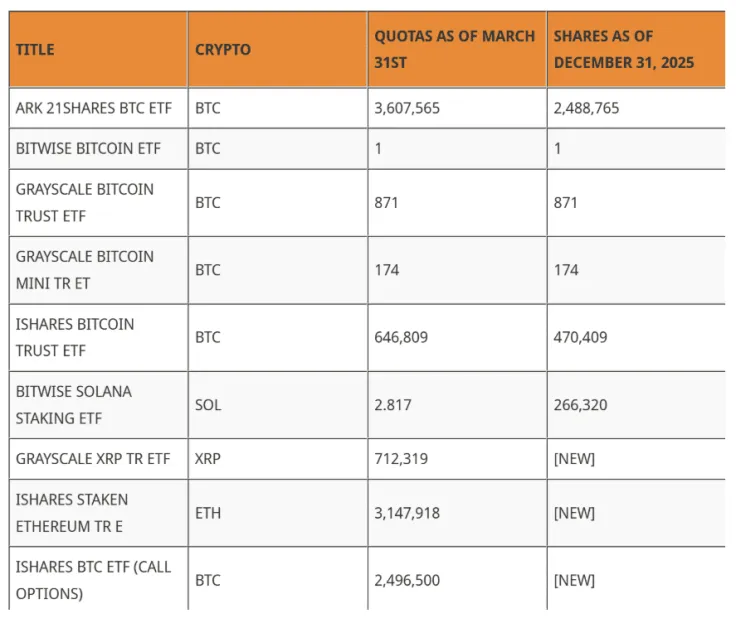Screen dimensions: 736x623
Task: Select the ISHARES STAKEN ETHEREUM TR E cell
Action: (x=99, y=513)
